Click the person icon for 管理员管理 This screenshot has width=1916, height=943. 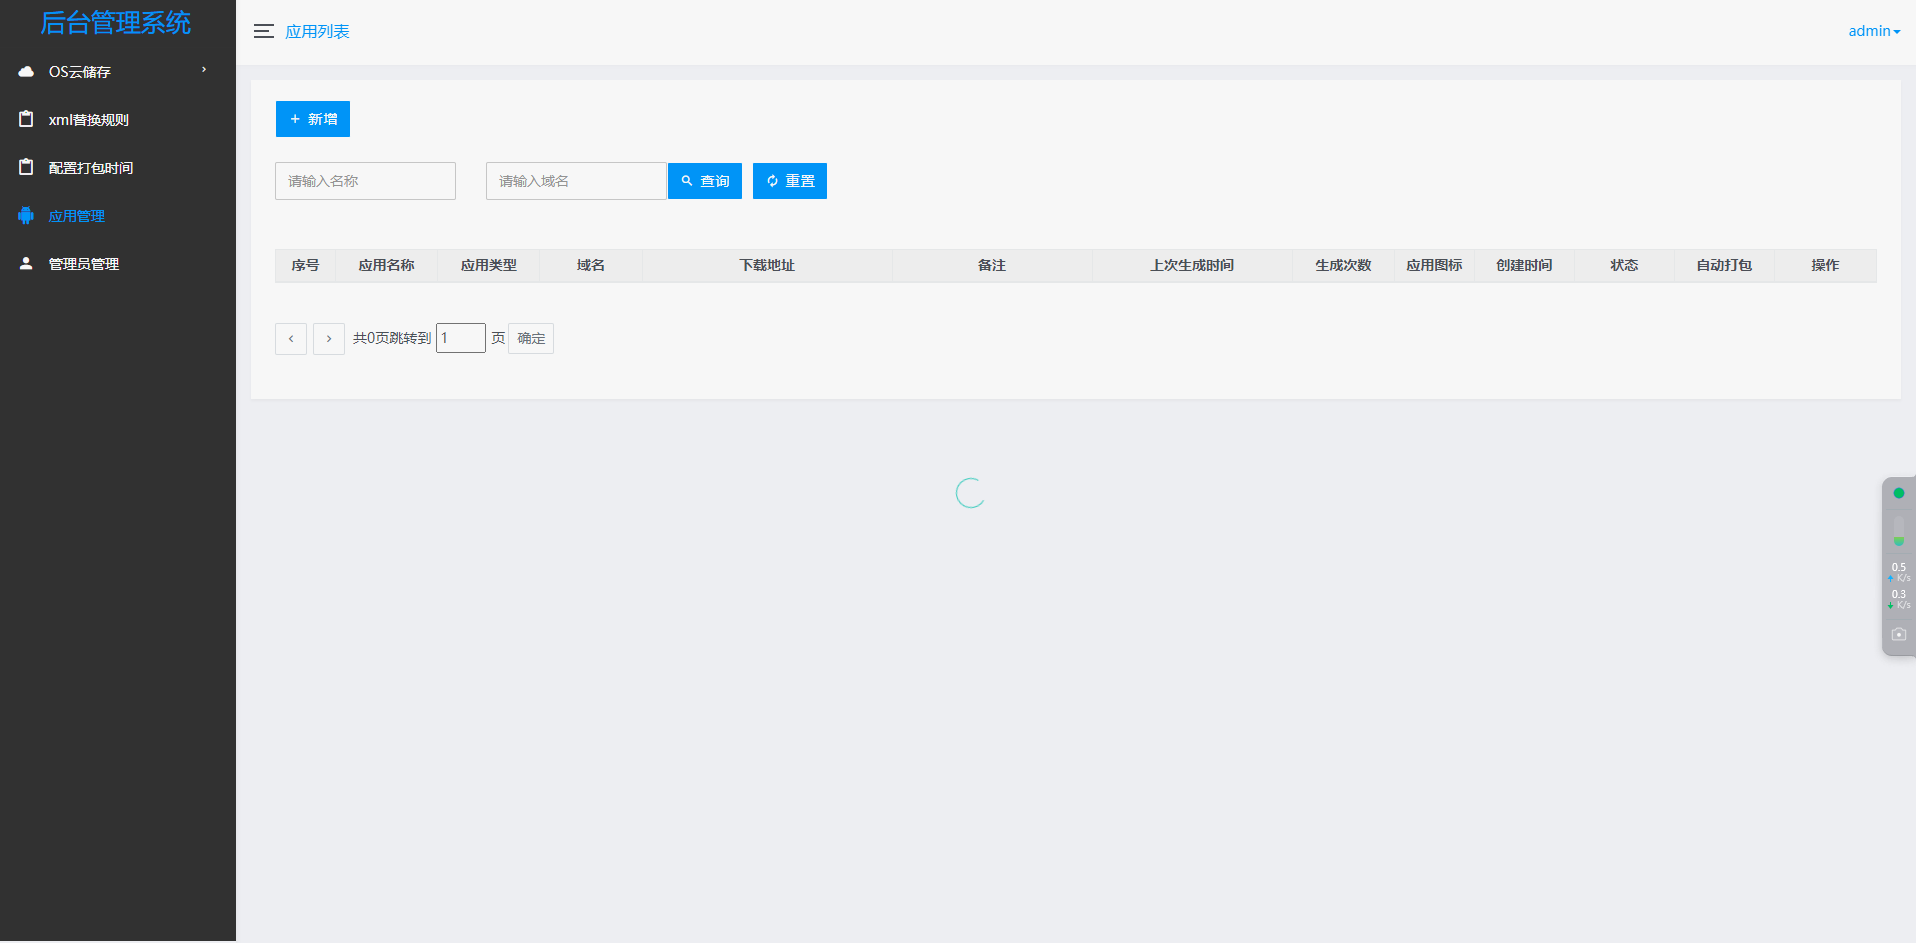25,263
